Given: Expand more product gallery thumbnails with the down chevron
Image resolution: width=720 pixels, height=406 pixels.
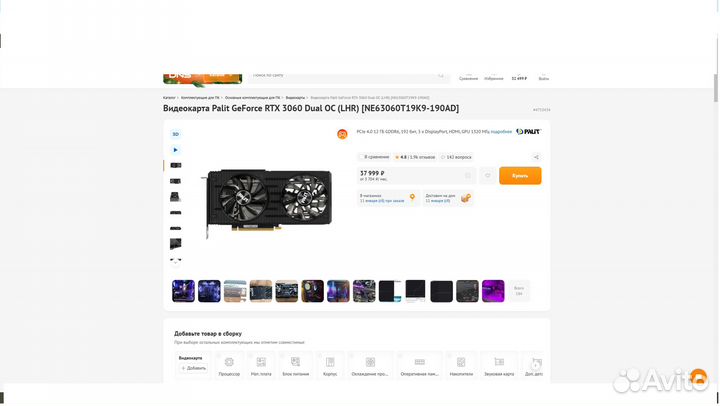Looking at the screenshot, I should (175, 260).
